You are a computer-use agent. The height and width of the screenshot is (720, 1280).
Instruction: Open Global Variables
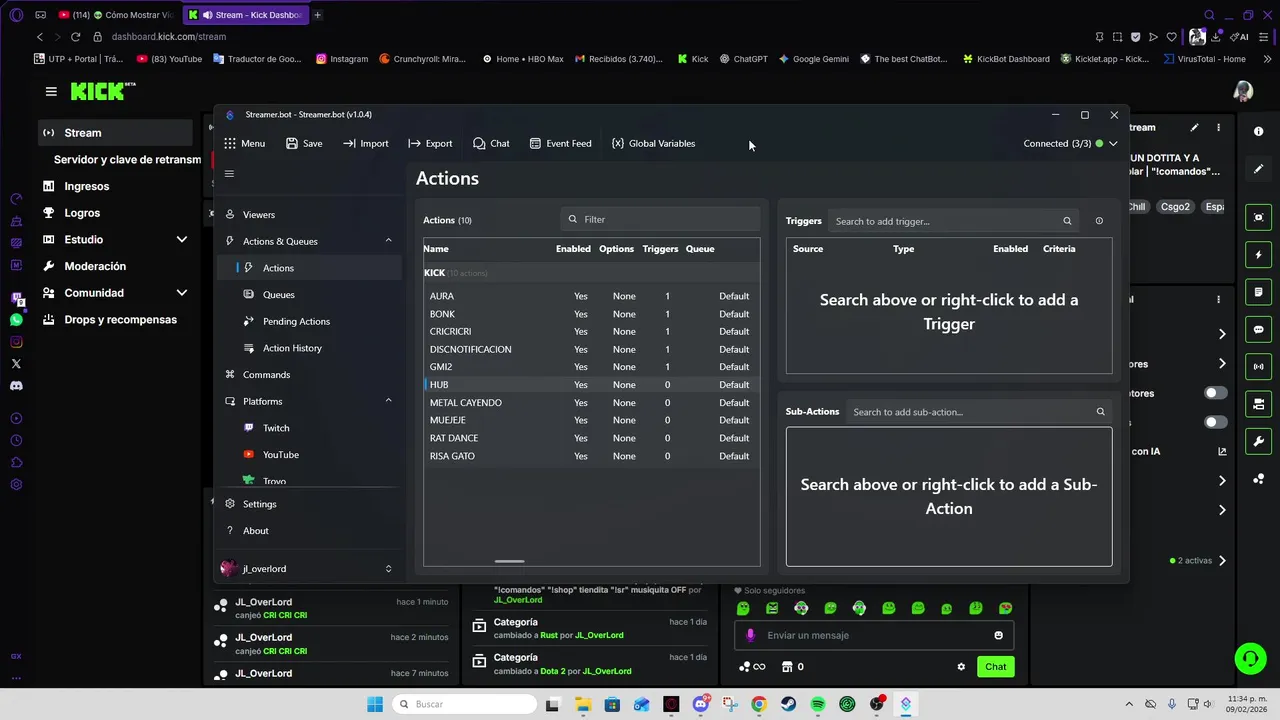(653, 143)
